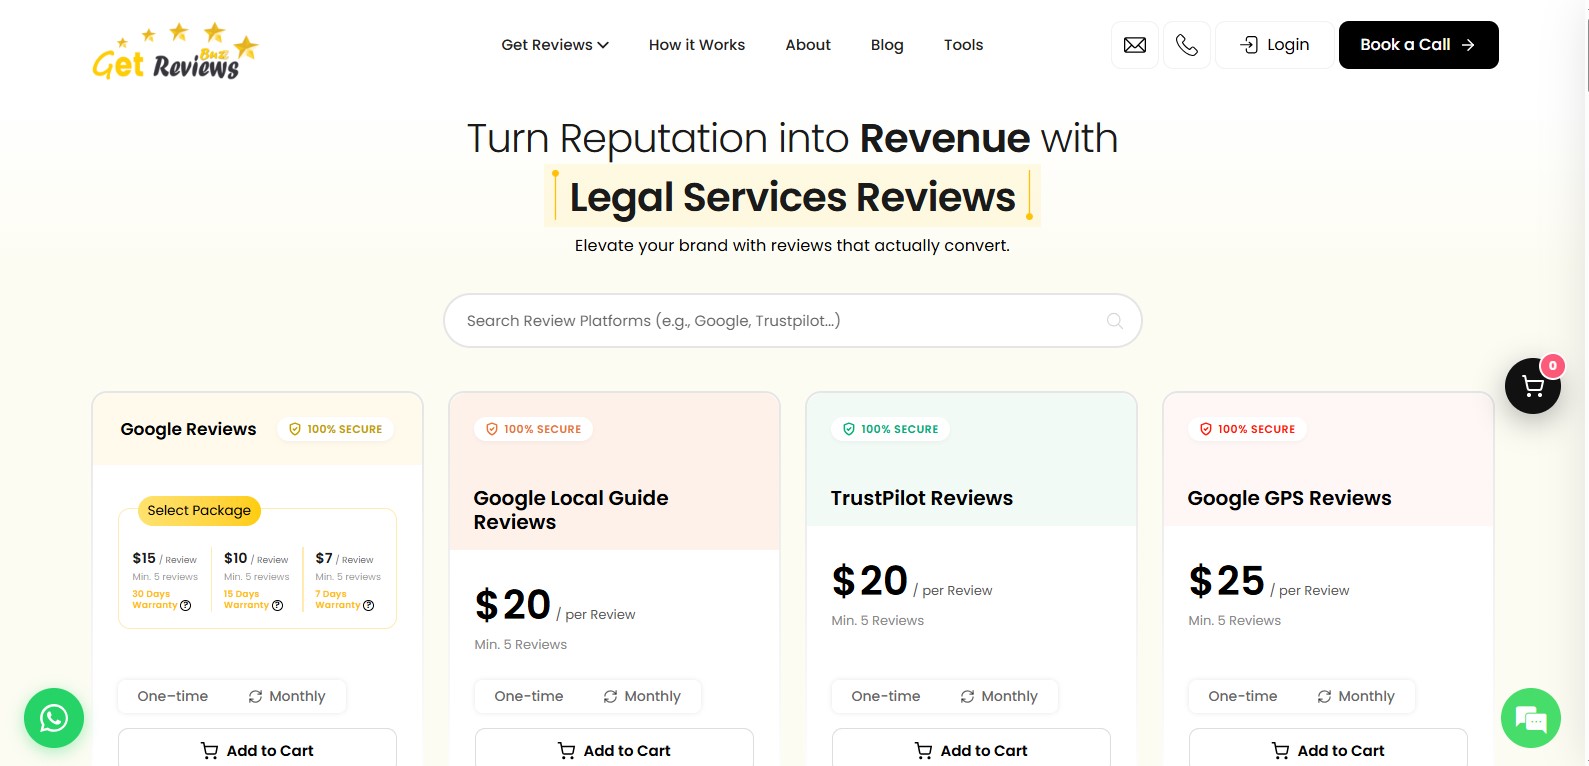The height and width of the screenshot is (766, 1589).
Task: Click 15 Days Warranty help icon
Action: point(277,605)
